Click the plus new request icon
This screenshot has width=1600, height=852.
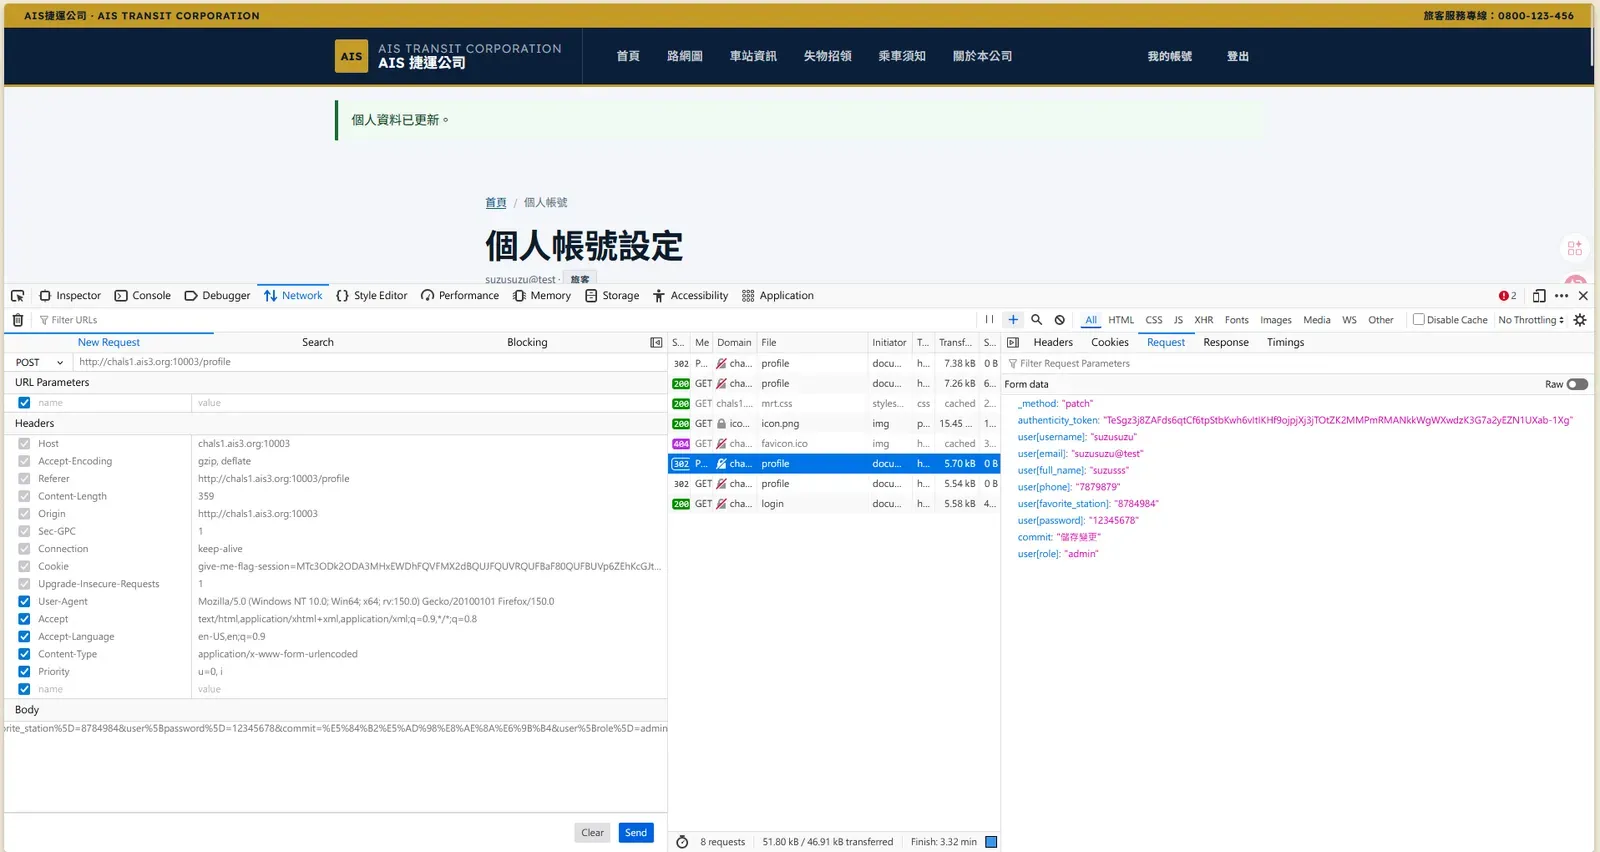tap(1013, 320)
